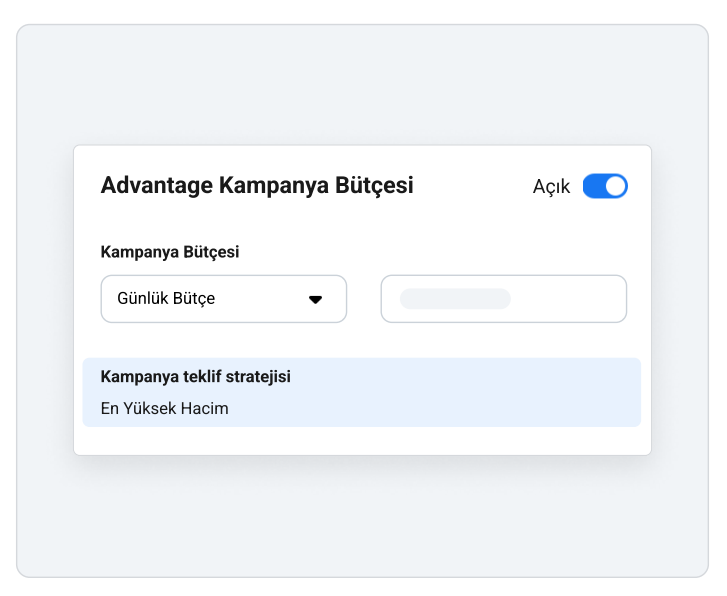727x596 pixels.
Task: Click the blue highlighted bid strategy row
Action: click(362, 392)
